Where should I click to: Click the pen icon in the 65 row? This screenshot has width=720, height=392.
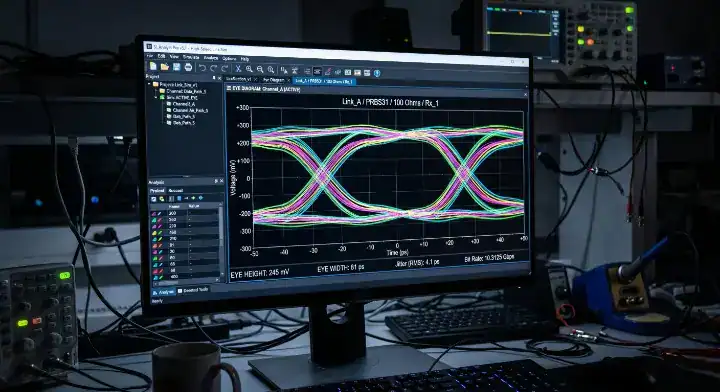[x=160, y=264]
